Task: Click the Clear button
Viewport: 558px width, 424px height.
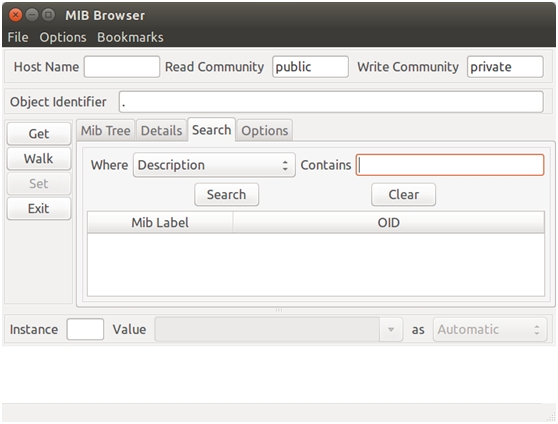Action: click(x=403, y=195)
